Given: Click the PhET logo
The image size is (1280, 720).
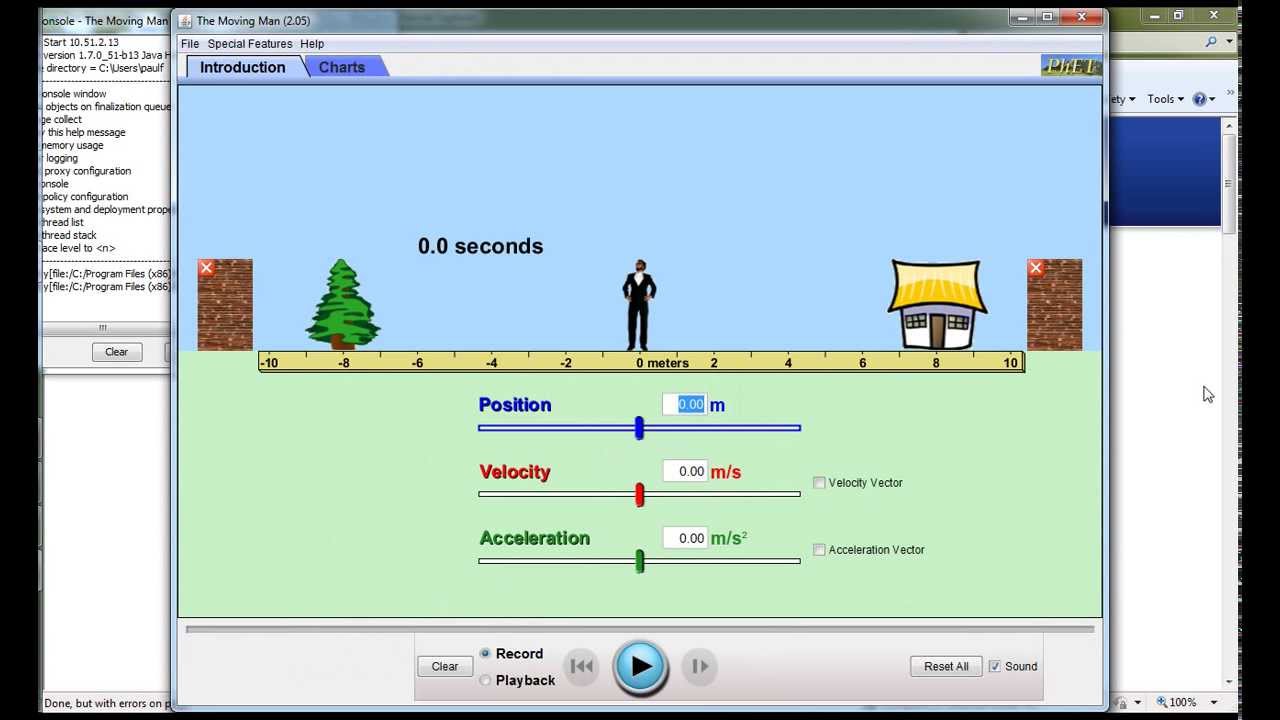Looking at the screenshot, I should (x=1071, y=66).
